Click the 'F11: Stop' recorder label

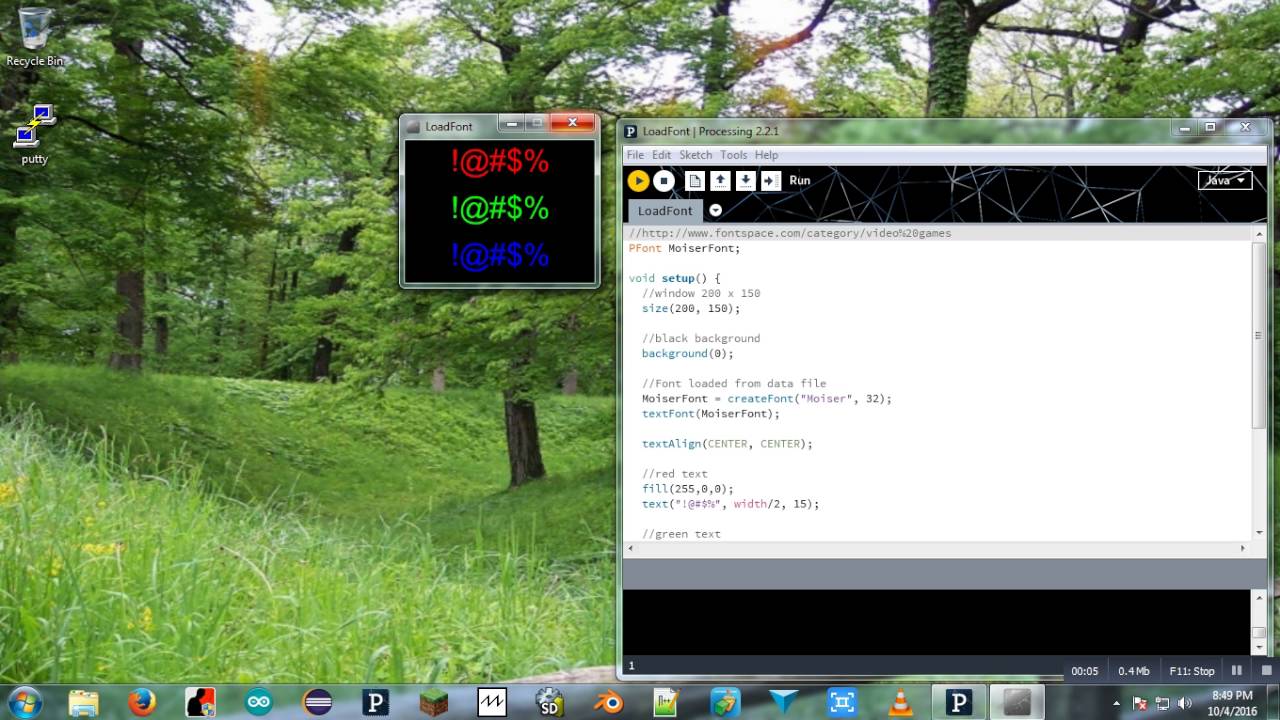click(x=1192, y=671)
